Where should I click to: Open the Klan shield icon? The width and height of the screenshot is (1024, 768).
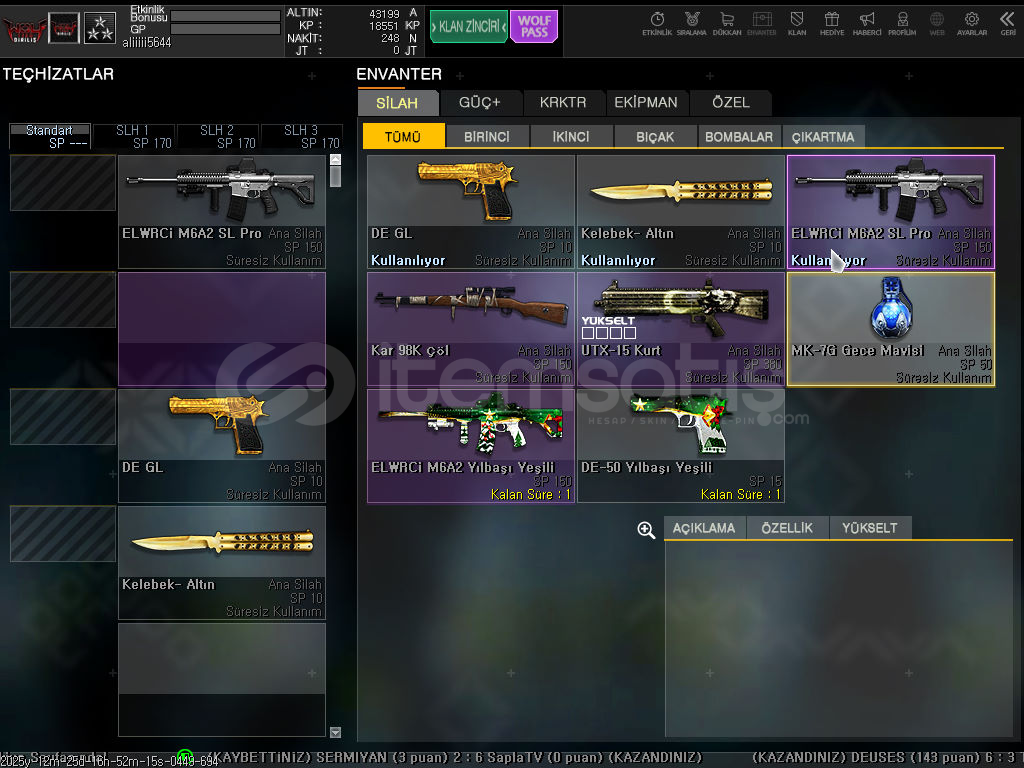(x=797, y=24)
